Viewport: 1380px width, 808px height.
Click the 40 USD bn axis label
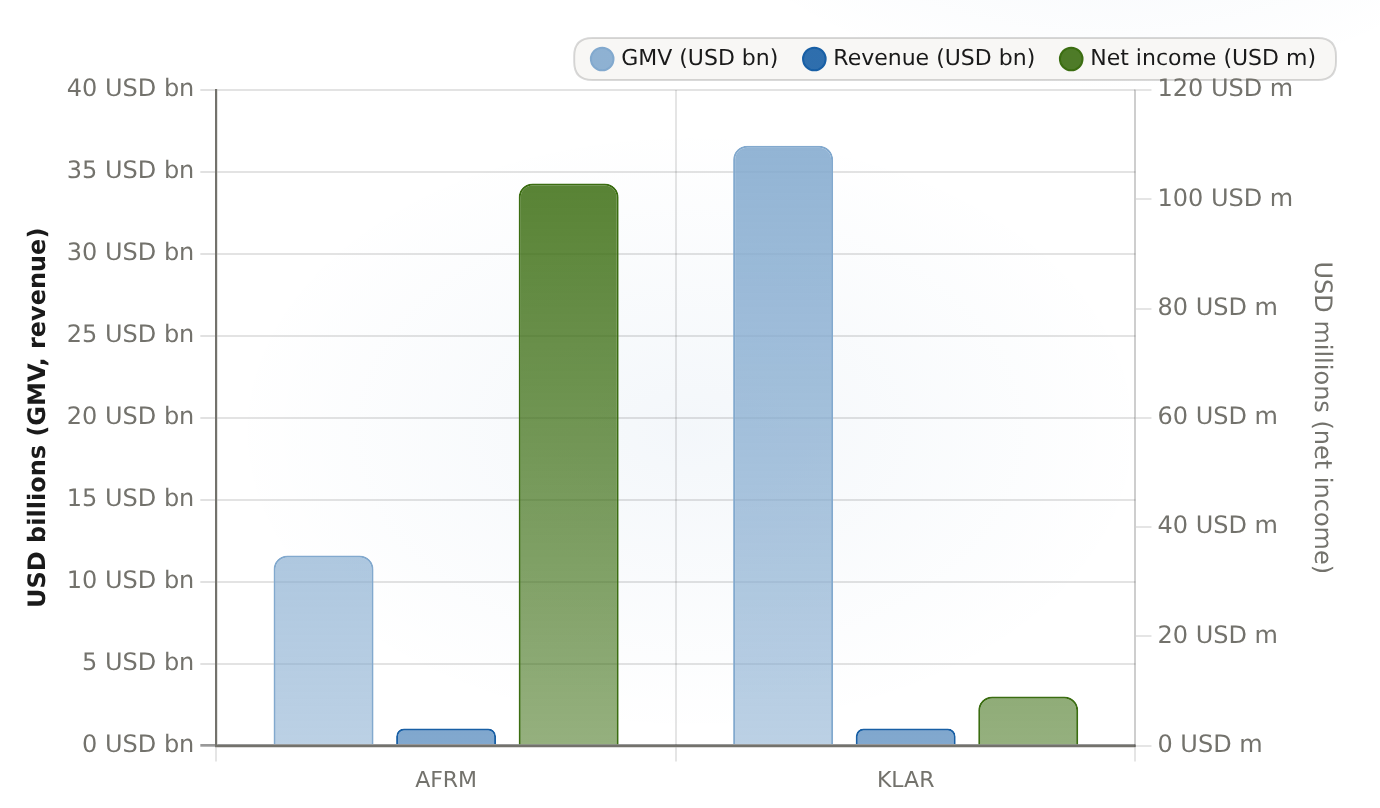[130, 89]
